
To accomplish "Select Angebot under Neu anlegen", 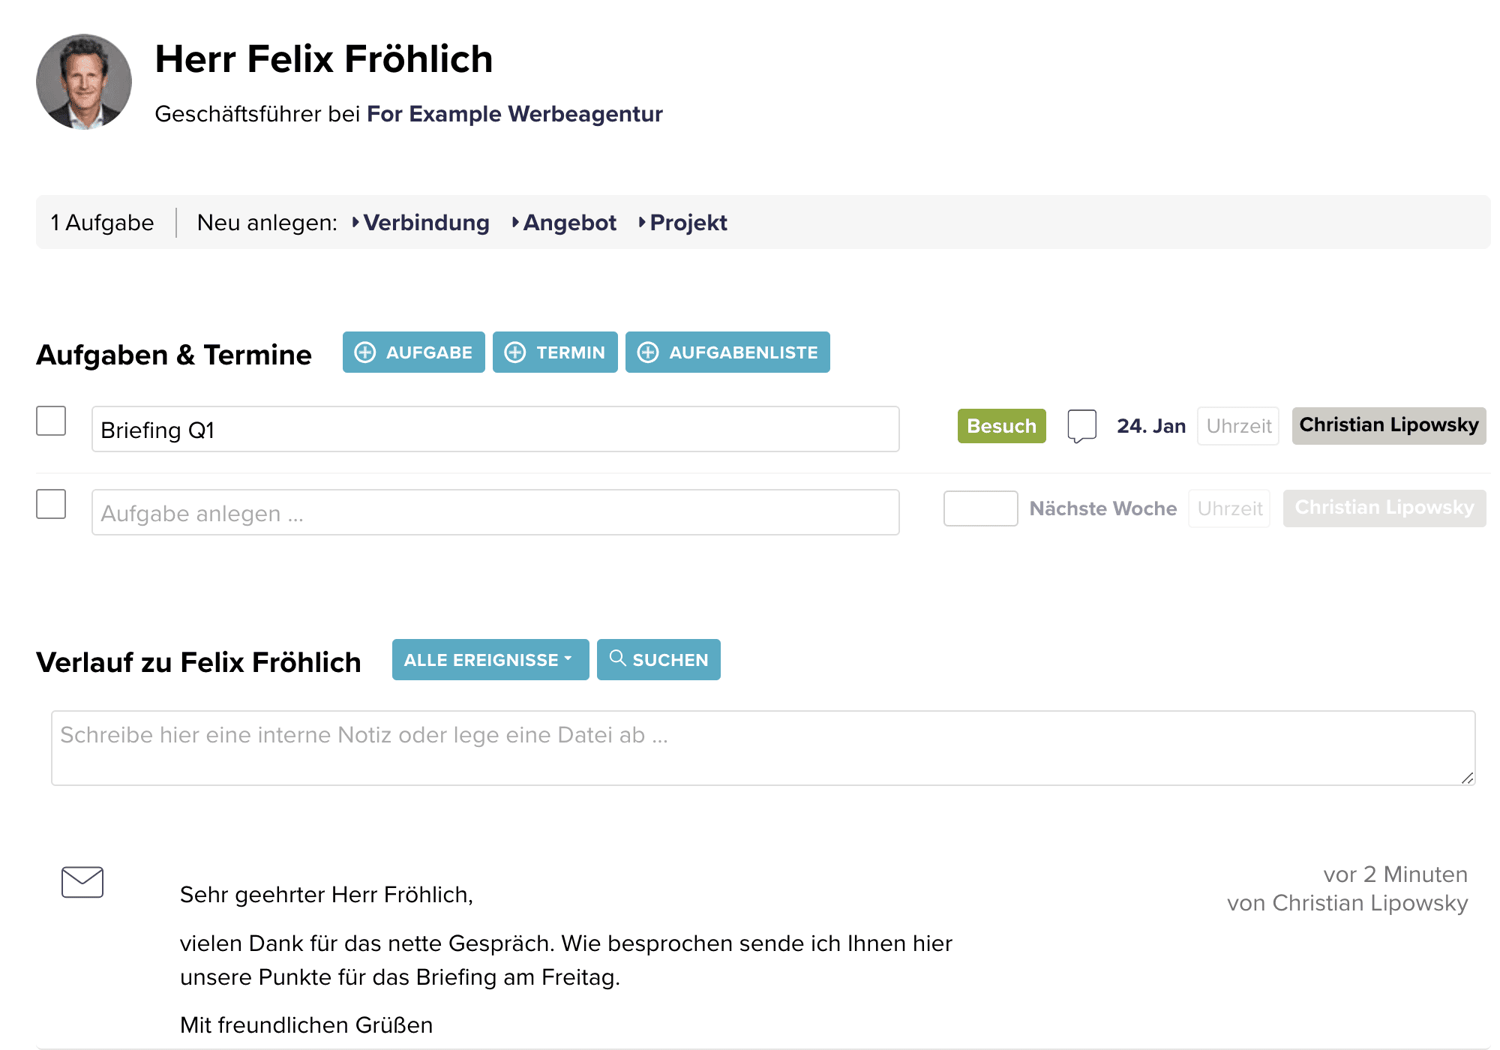I will 569,223.
